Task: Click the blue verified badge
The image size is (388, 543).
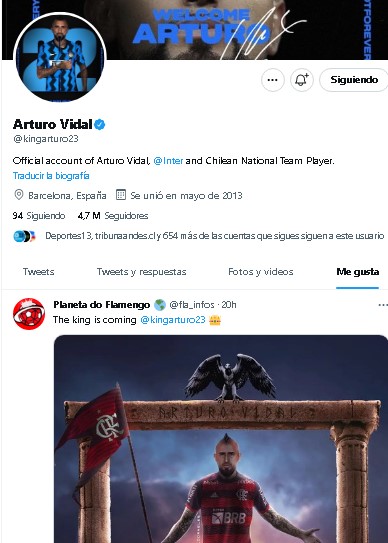Action: tap(100, 124)
